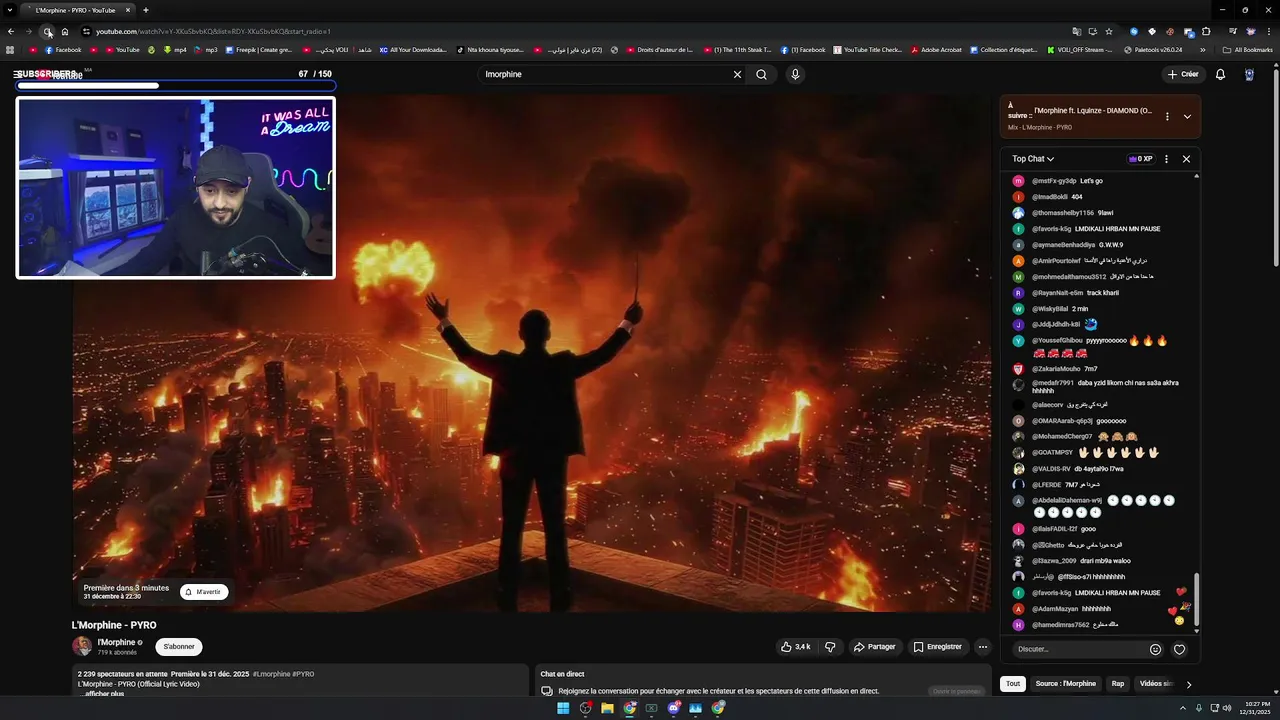Open File Explorer from the taskbar

point(607,708)
